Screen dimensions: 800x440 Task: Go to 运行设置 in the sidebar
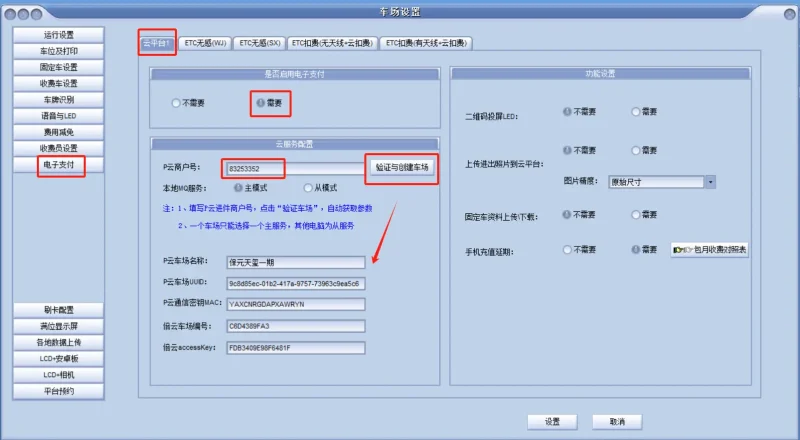click(58, 35)
